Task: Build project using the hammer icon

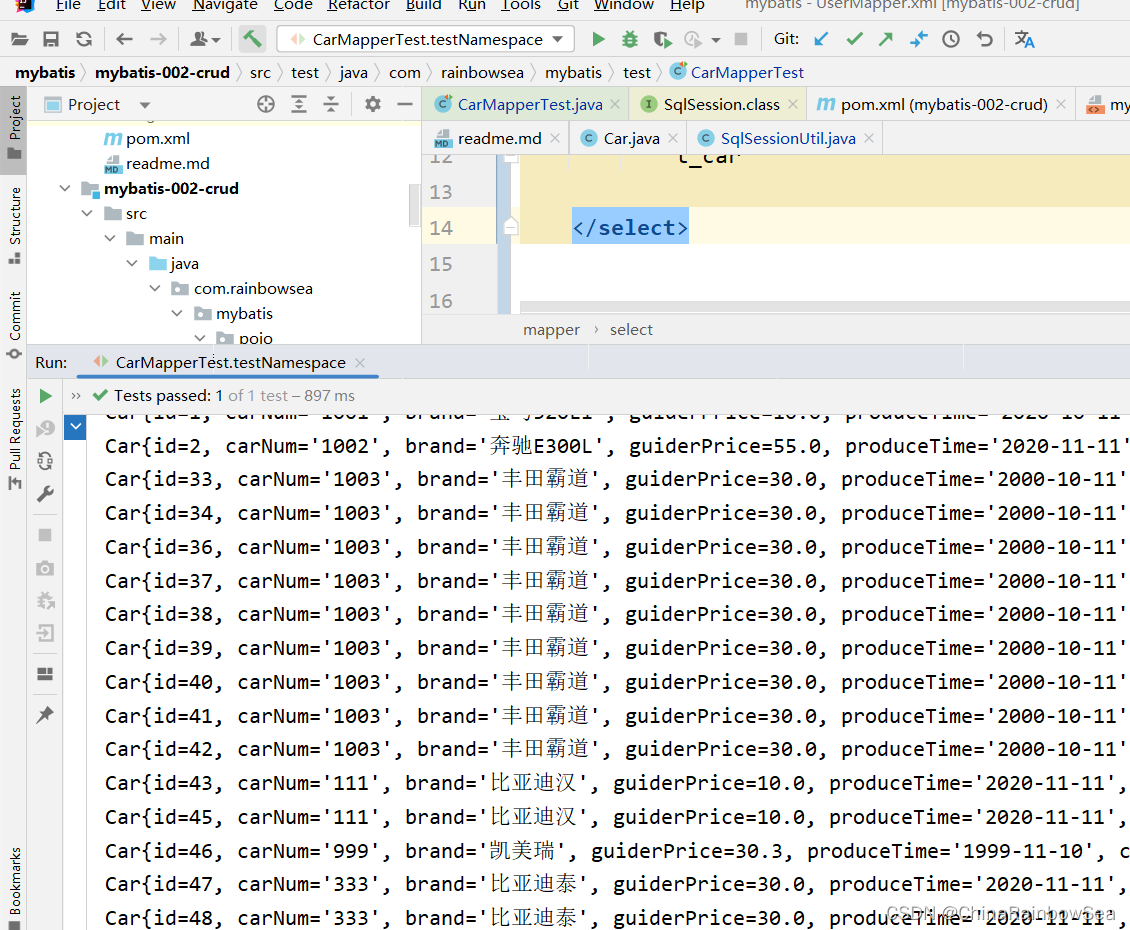Action: pyautogui.click(x=252, y=39)
